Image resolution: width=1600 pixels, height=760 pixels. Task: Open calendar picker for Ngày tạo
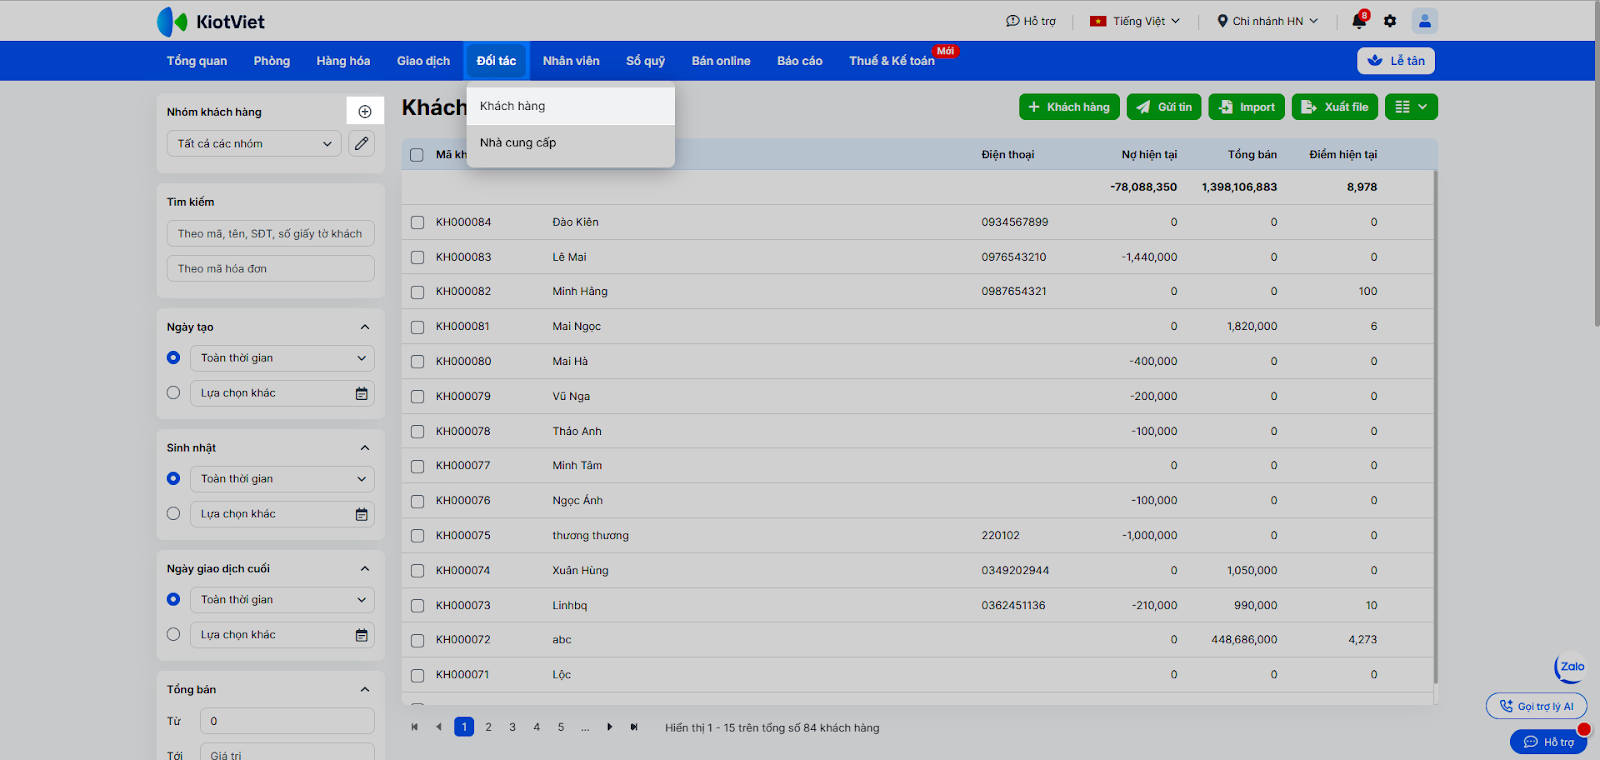(x=362, y=394)
